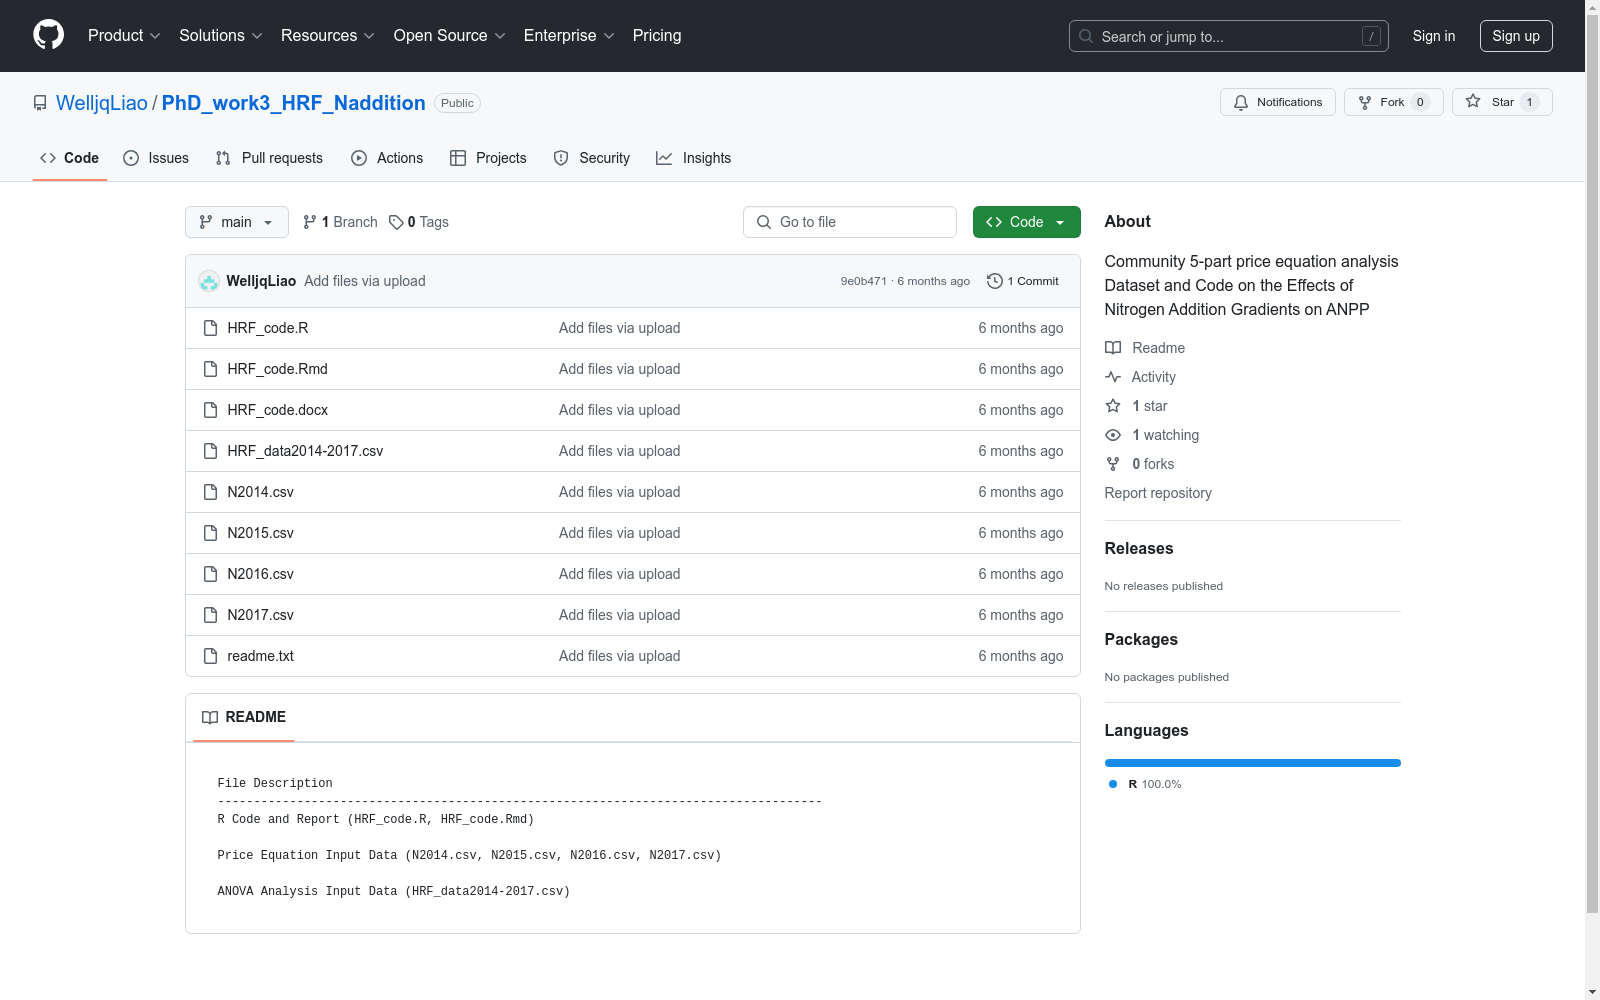The image size is (1600, 1000).
Task: Click the book icon beside Readme link
Action: 1113,348
